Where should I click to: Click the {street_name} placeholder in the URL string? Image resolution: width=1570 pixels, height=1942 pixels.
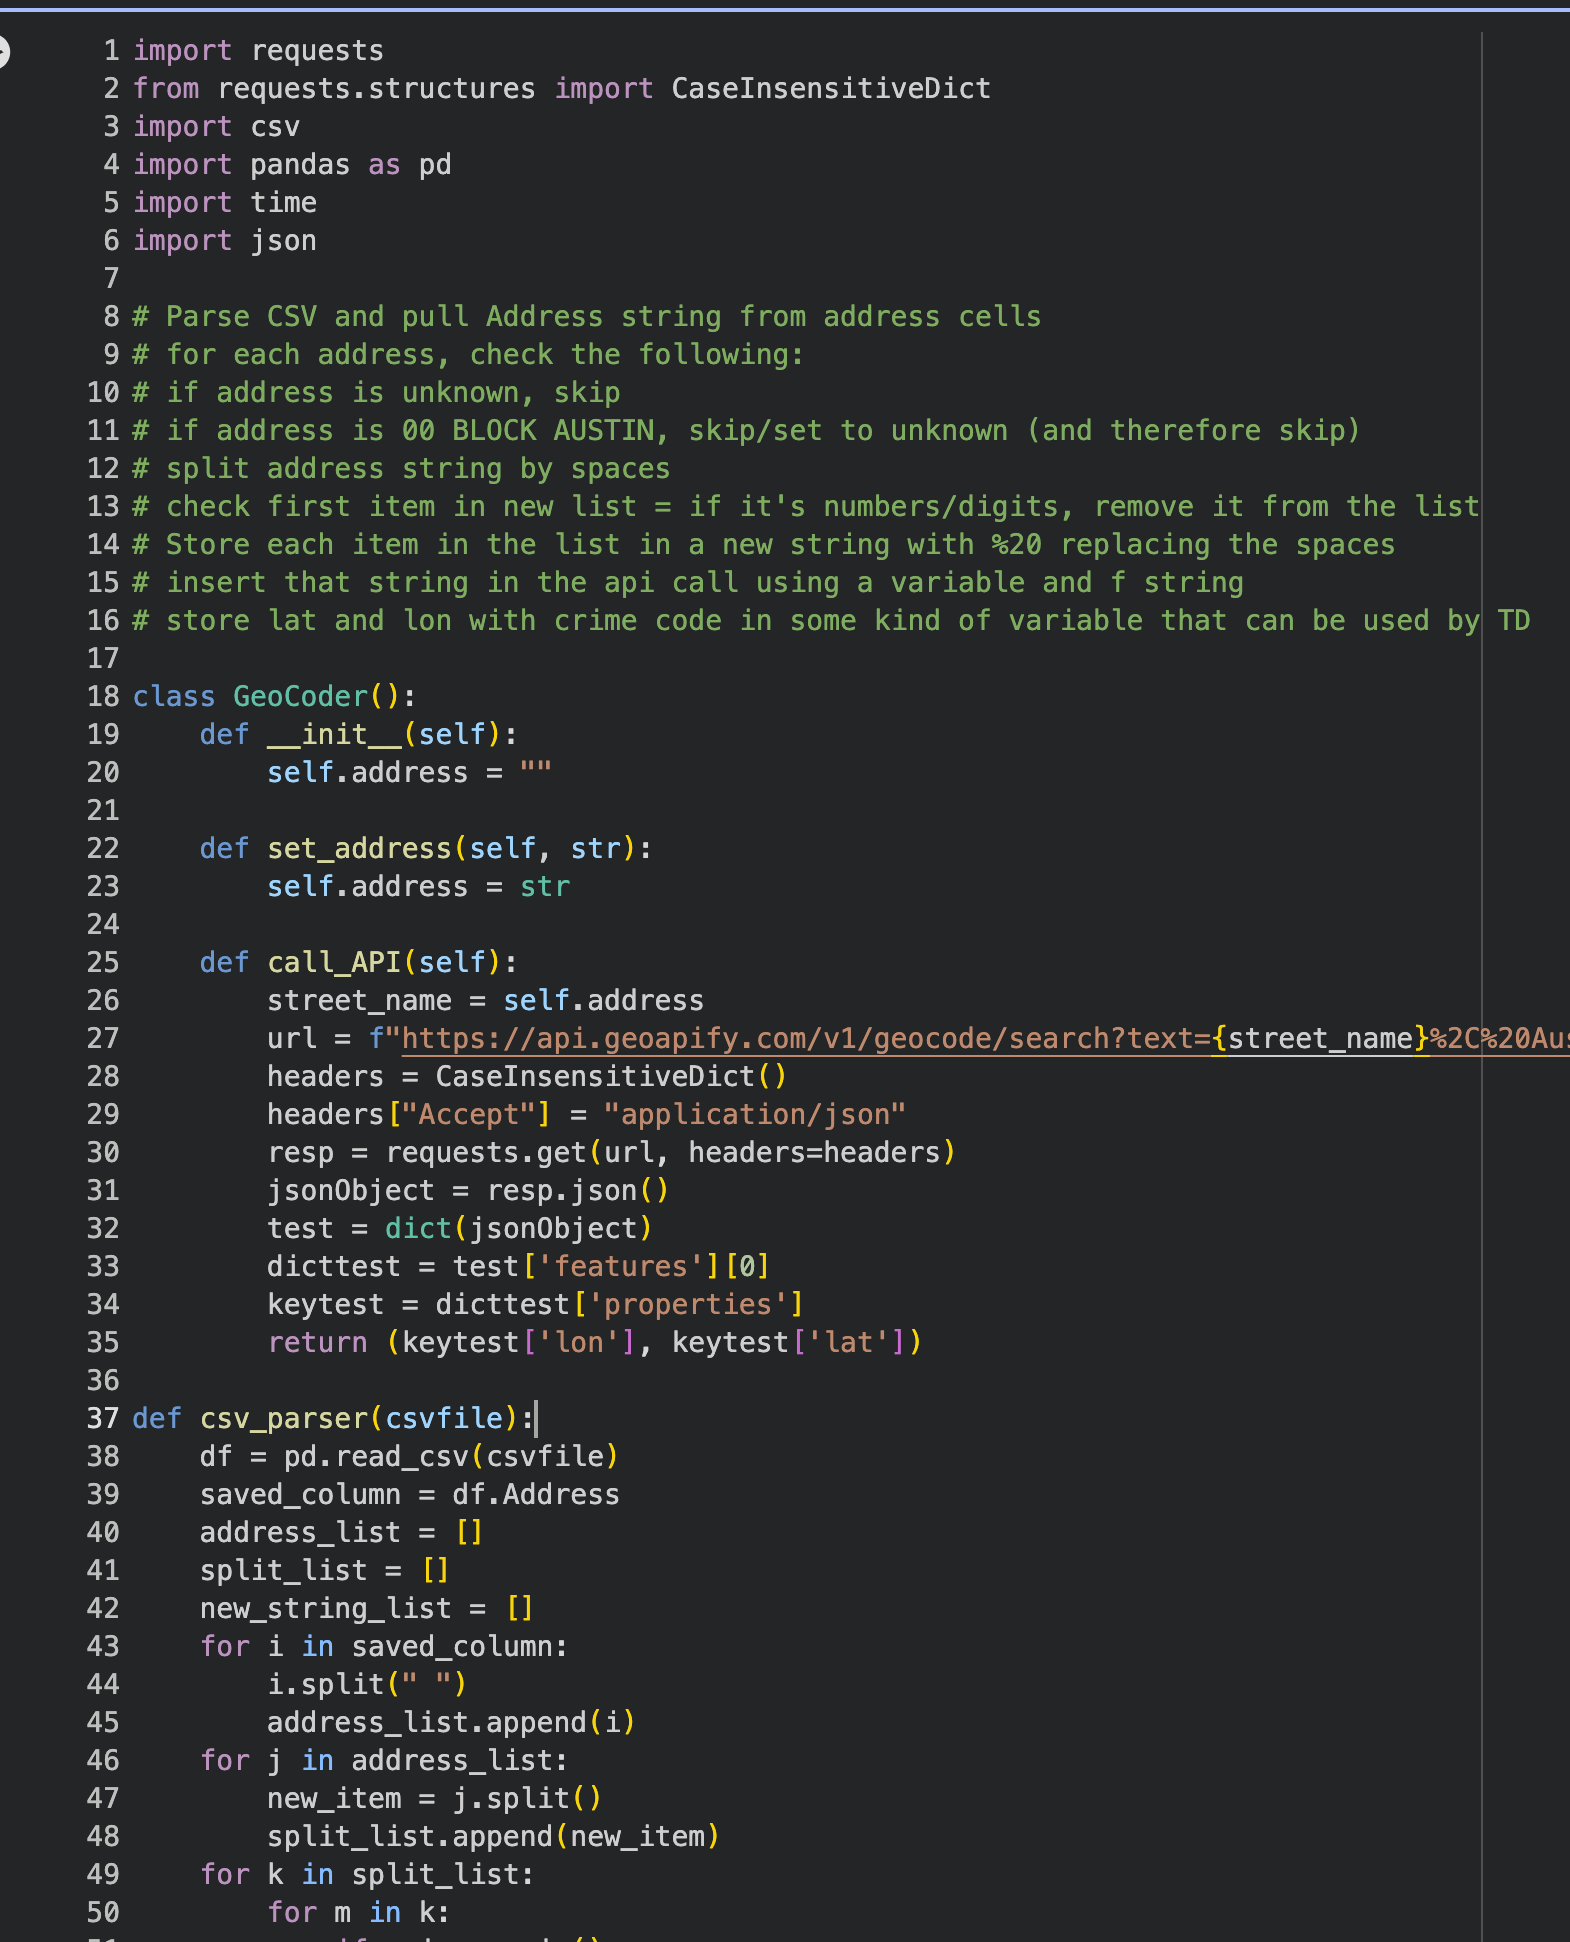coord(1321,1039)
